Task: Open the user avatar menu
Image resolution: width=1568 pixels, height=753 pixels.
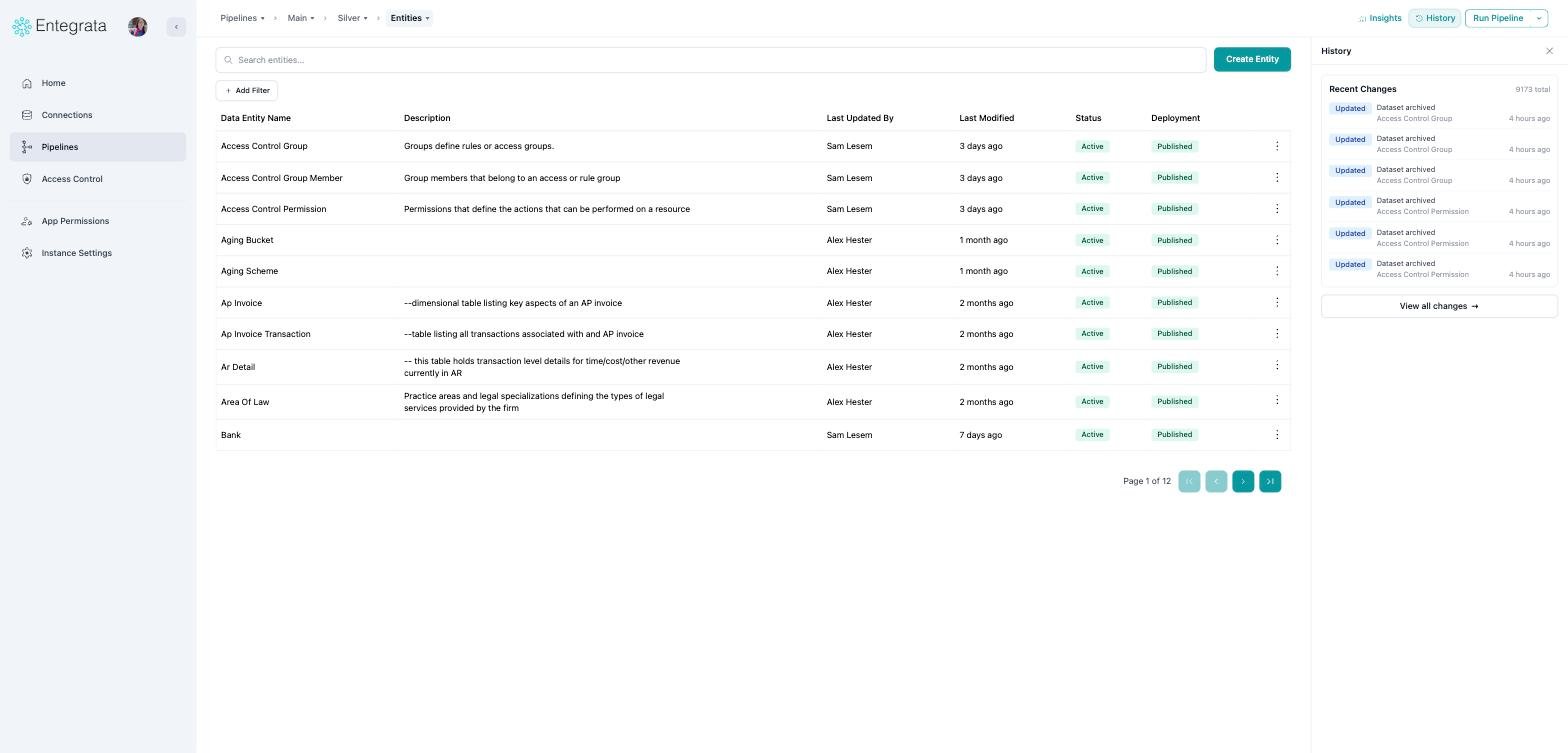Action: [x=138, y=27]
